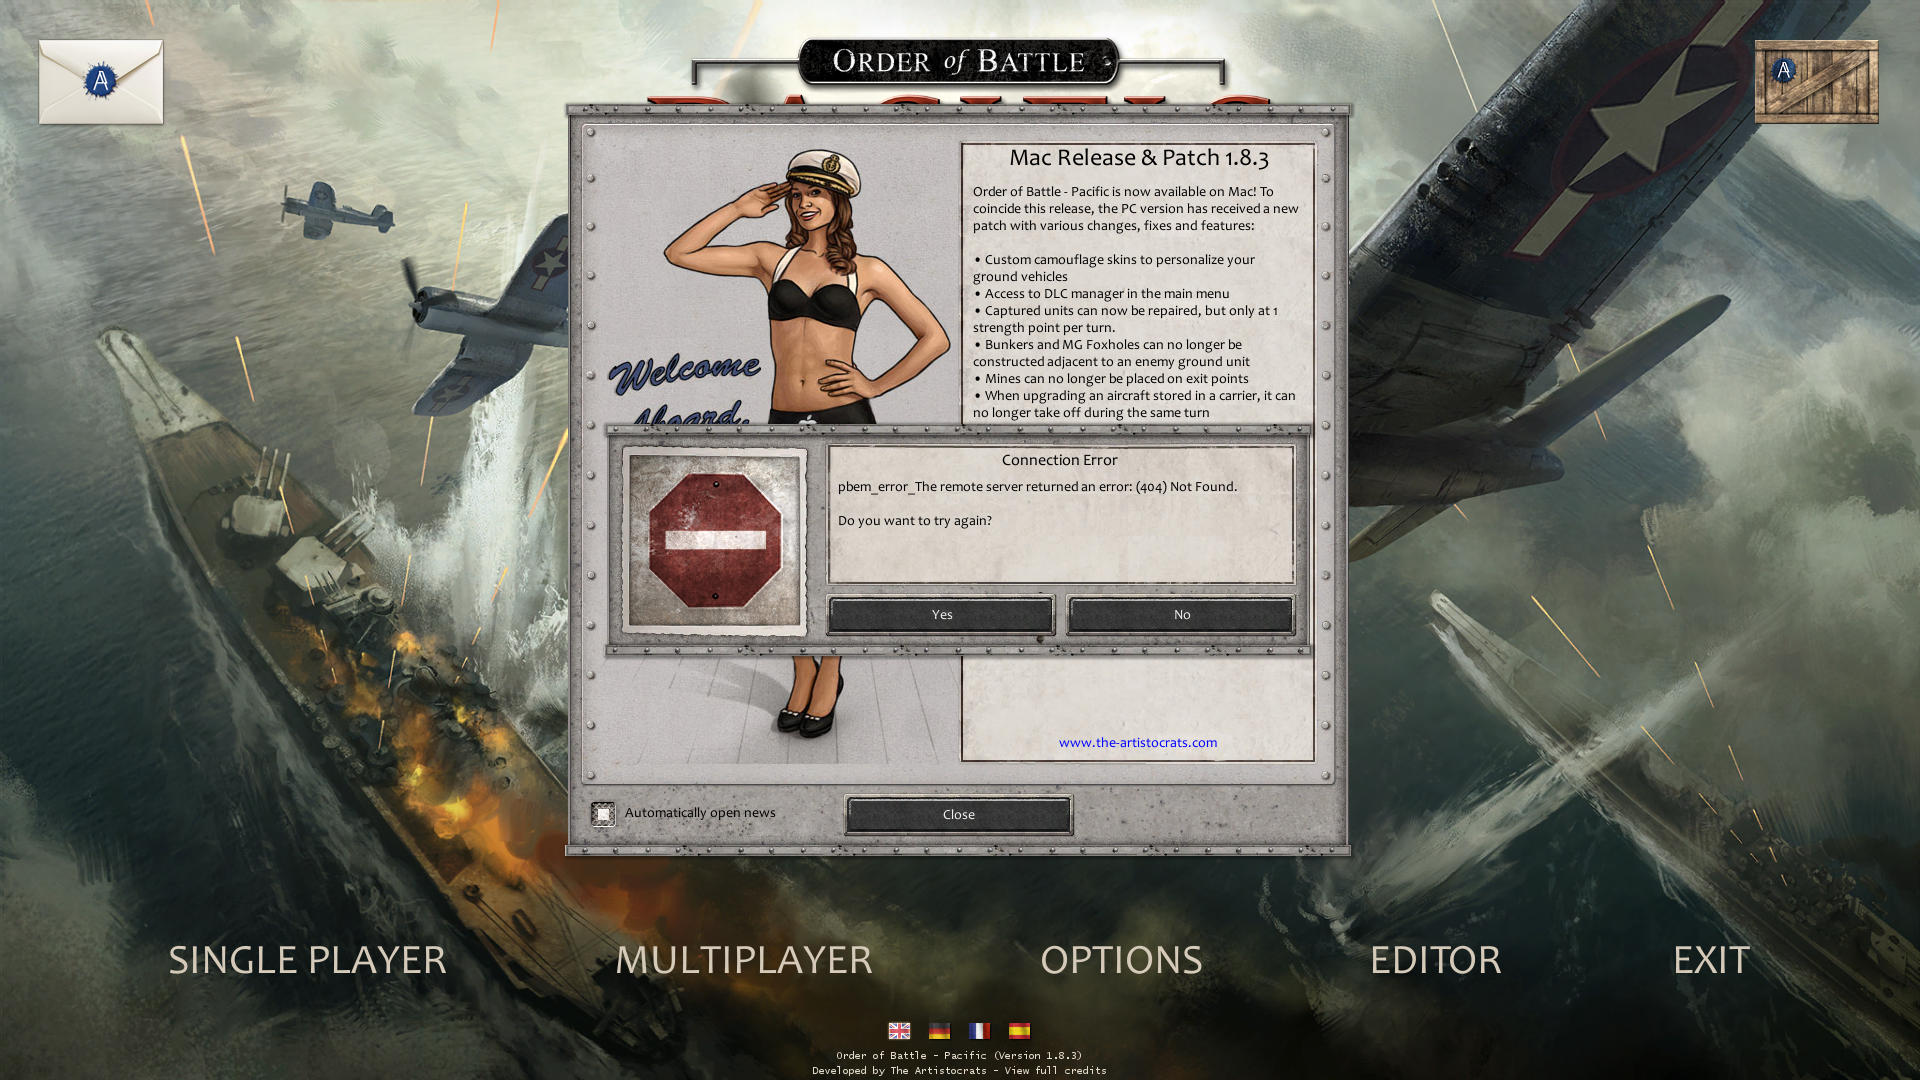The width and height of the screenshot is (1920, 1080).
Task: Switch language to Spanish flag
Action: click(1019, 1030)
